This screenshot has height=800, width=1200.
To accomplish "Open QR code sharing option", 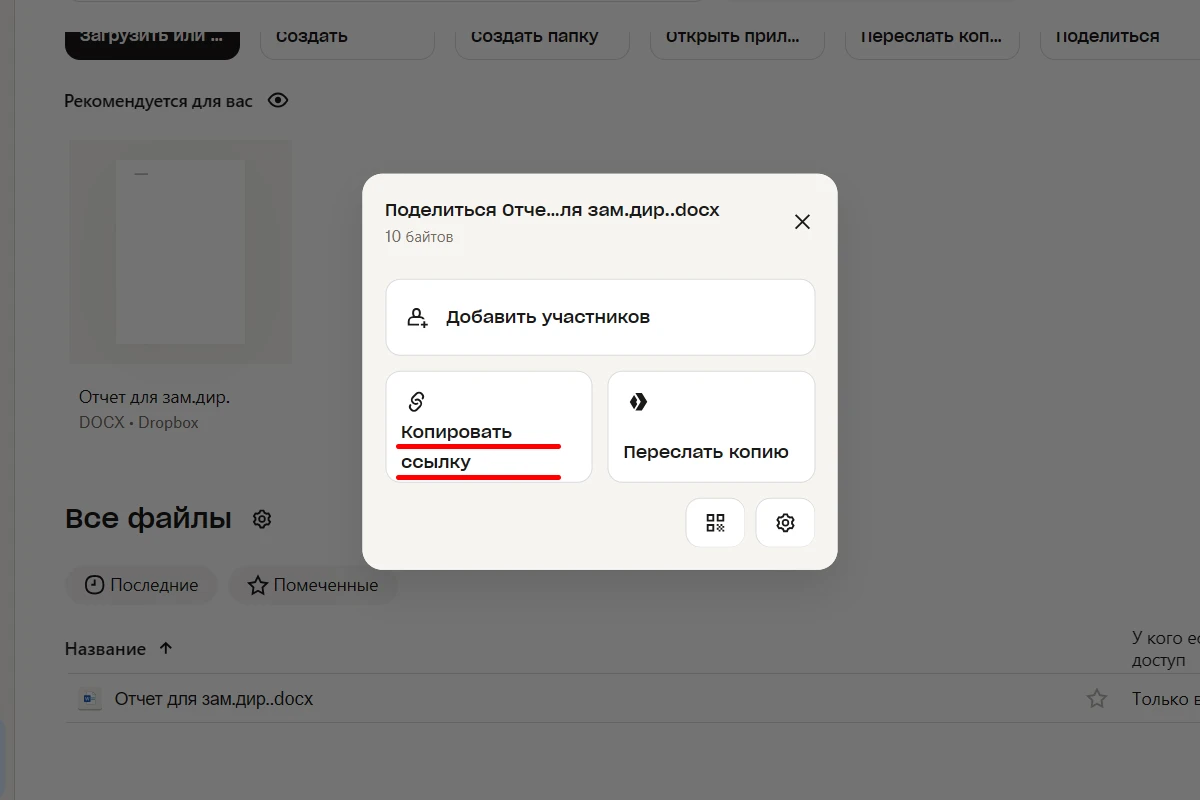I will coord(715,522).
